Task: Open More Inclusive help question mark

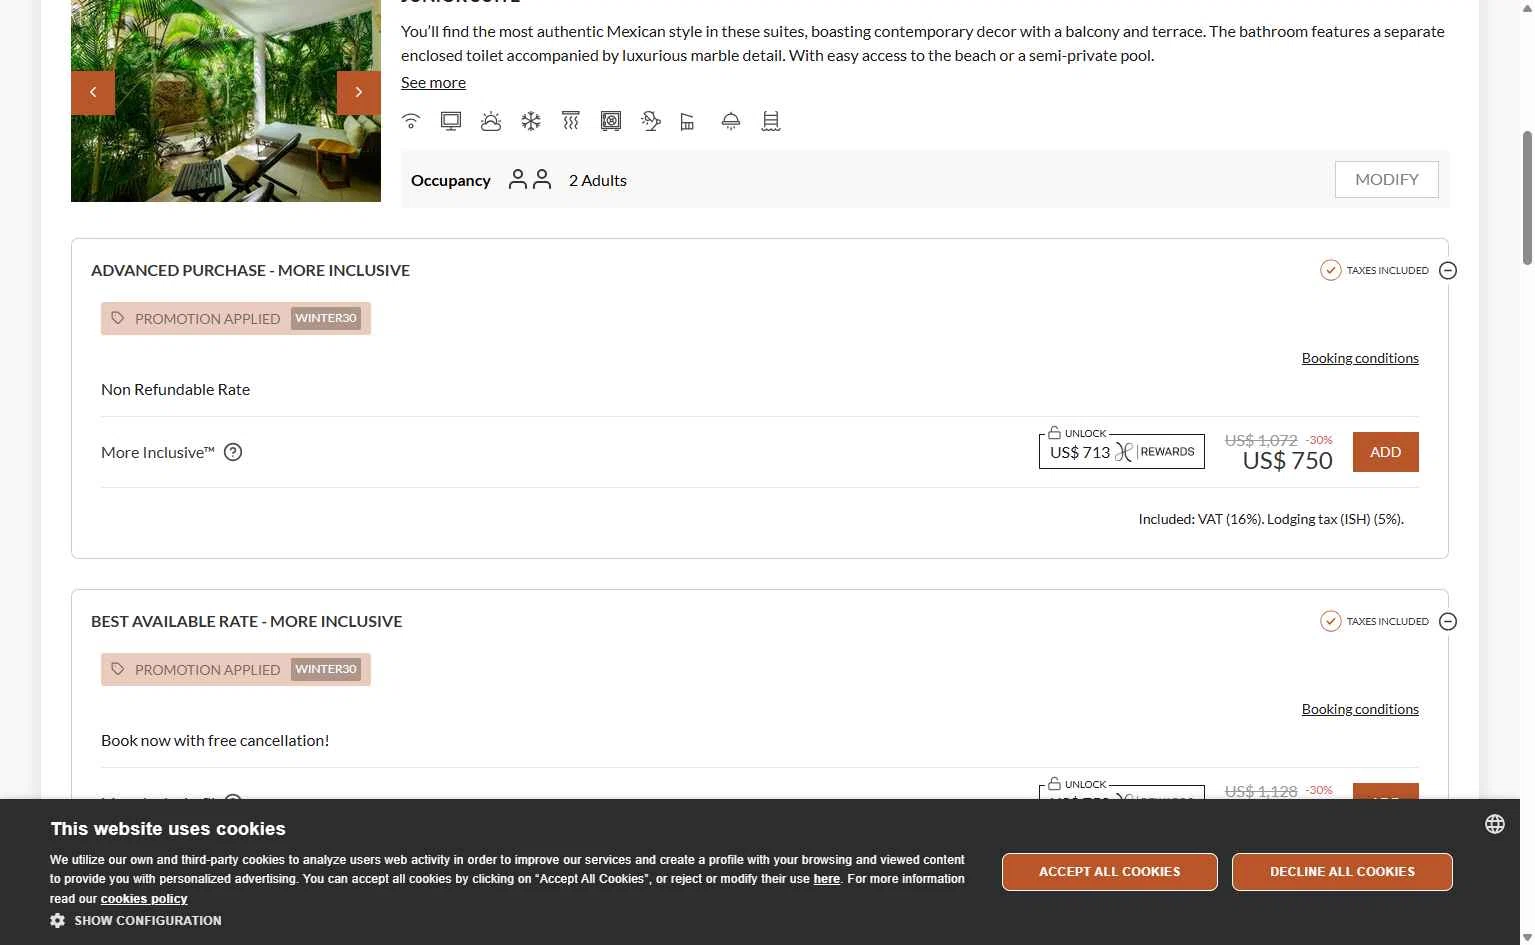Action: 233,452
